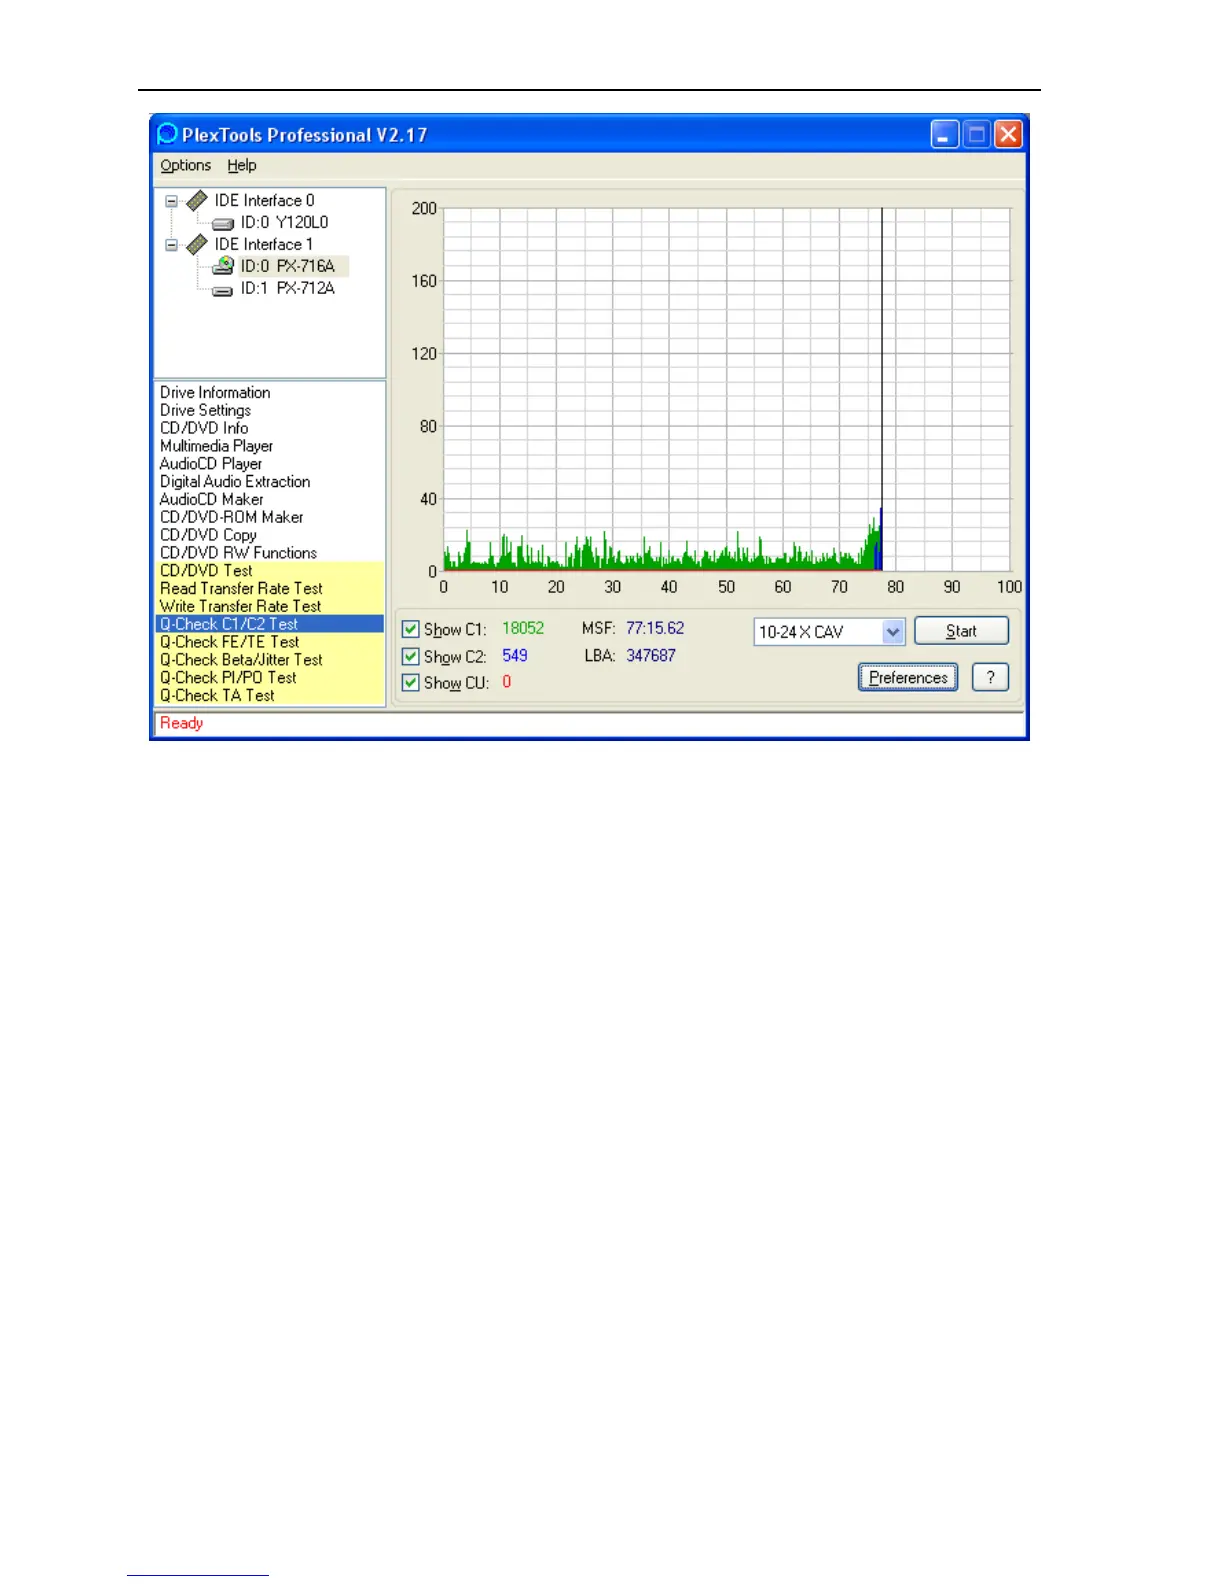Click the question mark help button
The height and width of the screenshot is (1584, 1224).
click(990, 677)
